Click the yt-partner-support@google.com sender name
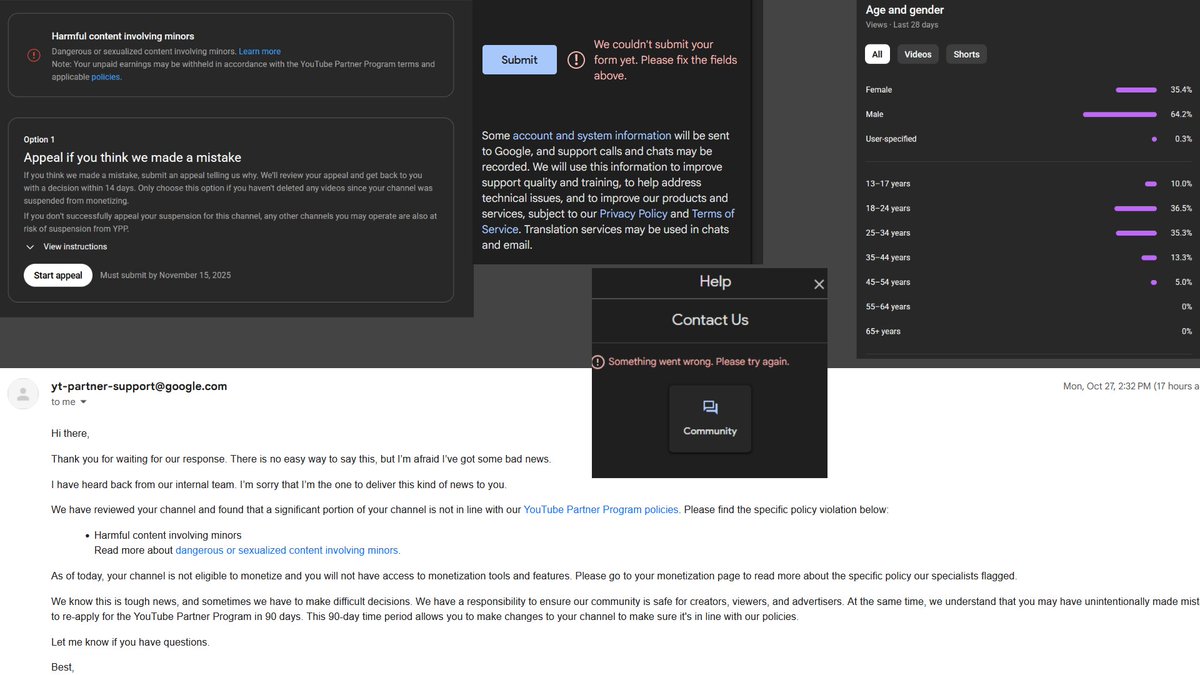Screen dimensions: 1200x675 point(139,386)
